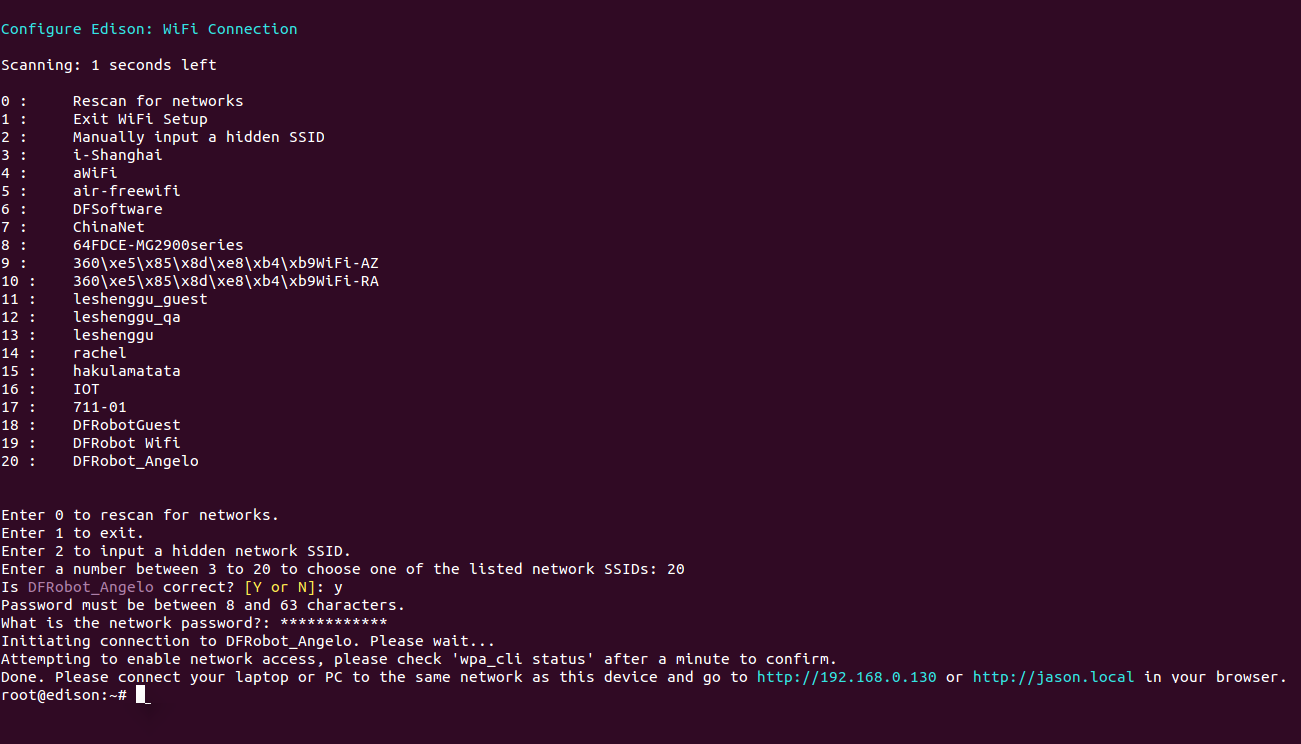This screenshot has height=744, width=1301.
Task: Select the i-Shanghai network entry
Action: click(117, 155)
